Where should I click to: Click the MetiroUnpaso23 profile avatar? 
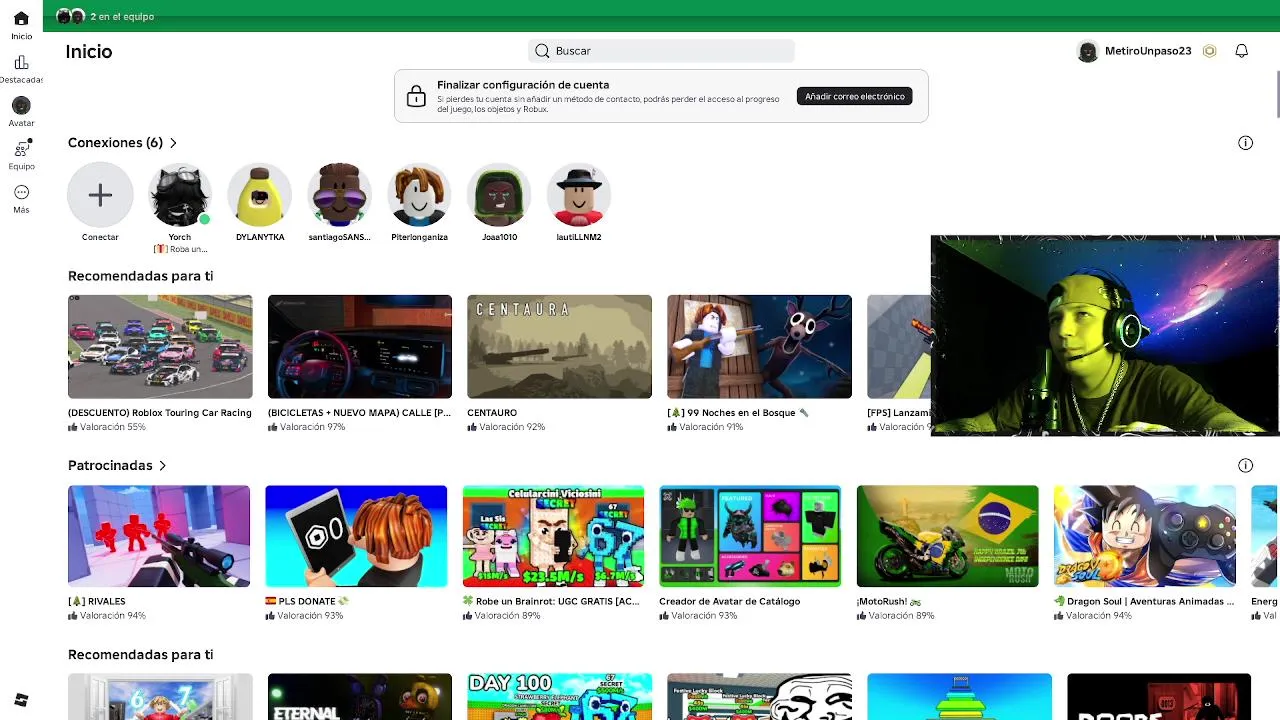tap(1088, 51)
